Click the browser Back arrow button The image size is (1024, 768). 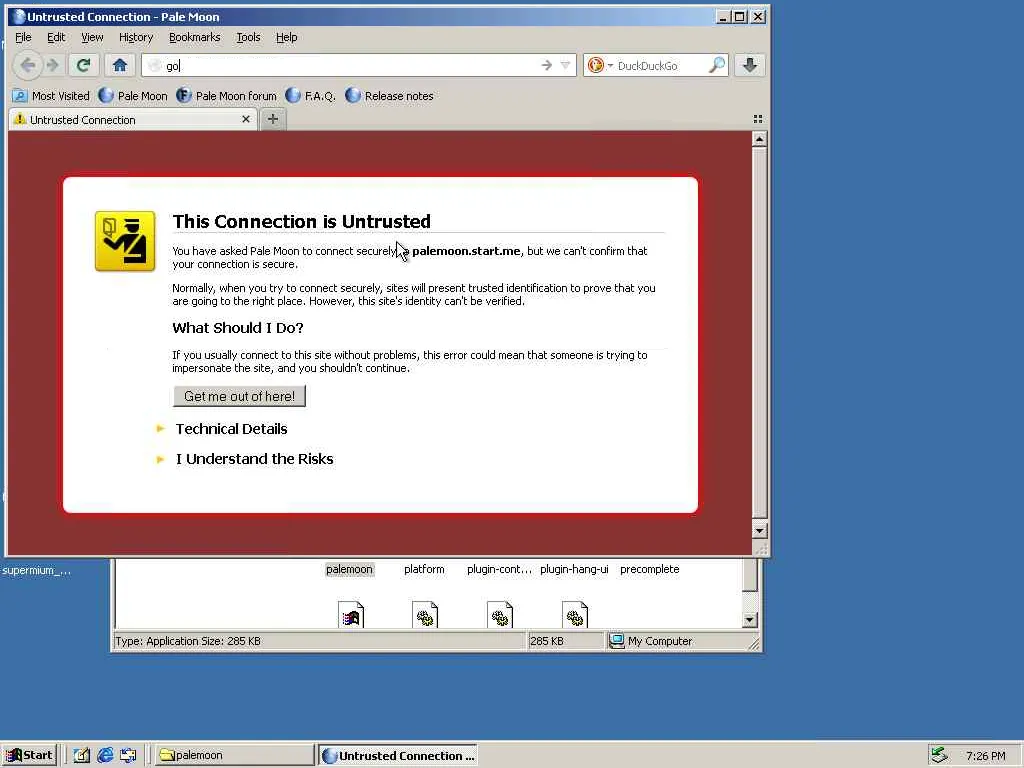(27, 65)
